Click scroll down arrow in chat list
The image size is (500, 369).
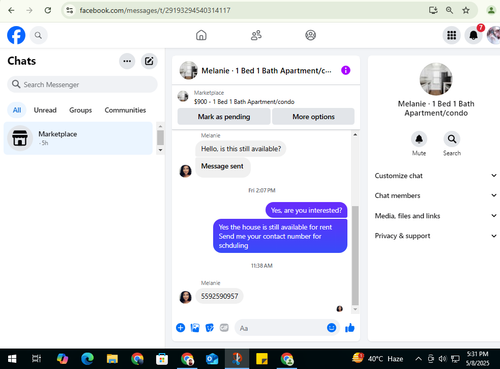(x=160, y=150)
